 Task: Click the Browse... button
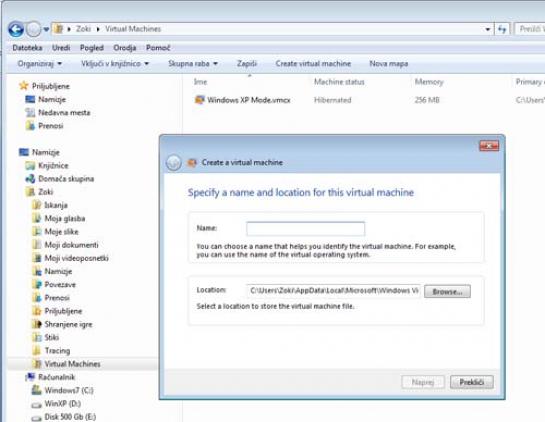coord(447,291)
